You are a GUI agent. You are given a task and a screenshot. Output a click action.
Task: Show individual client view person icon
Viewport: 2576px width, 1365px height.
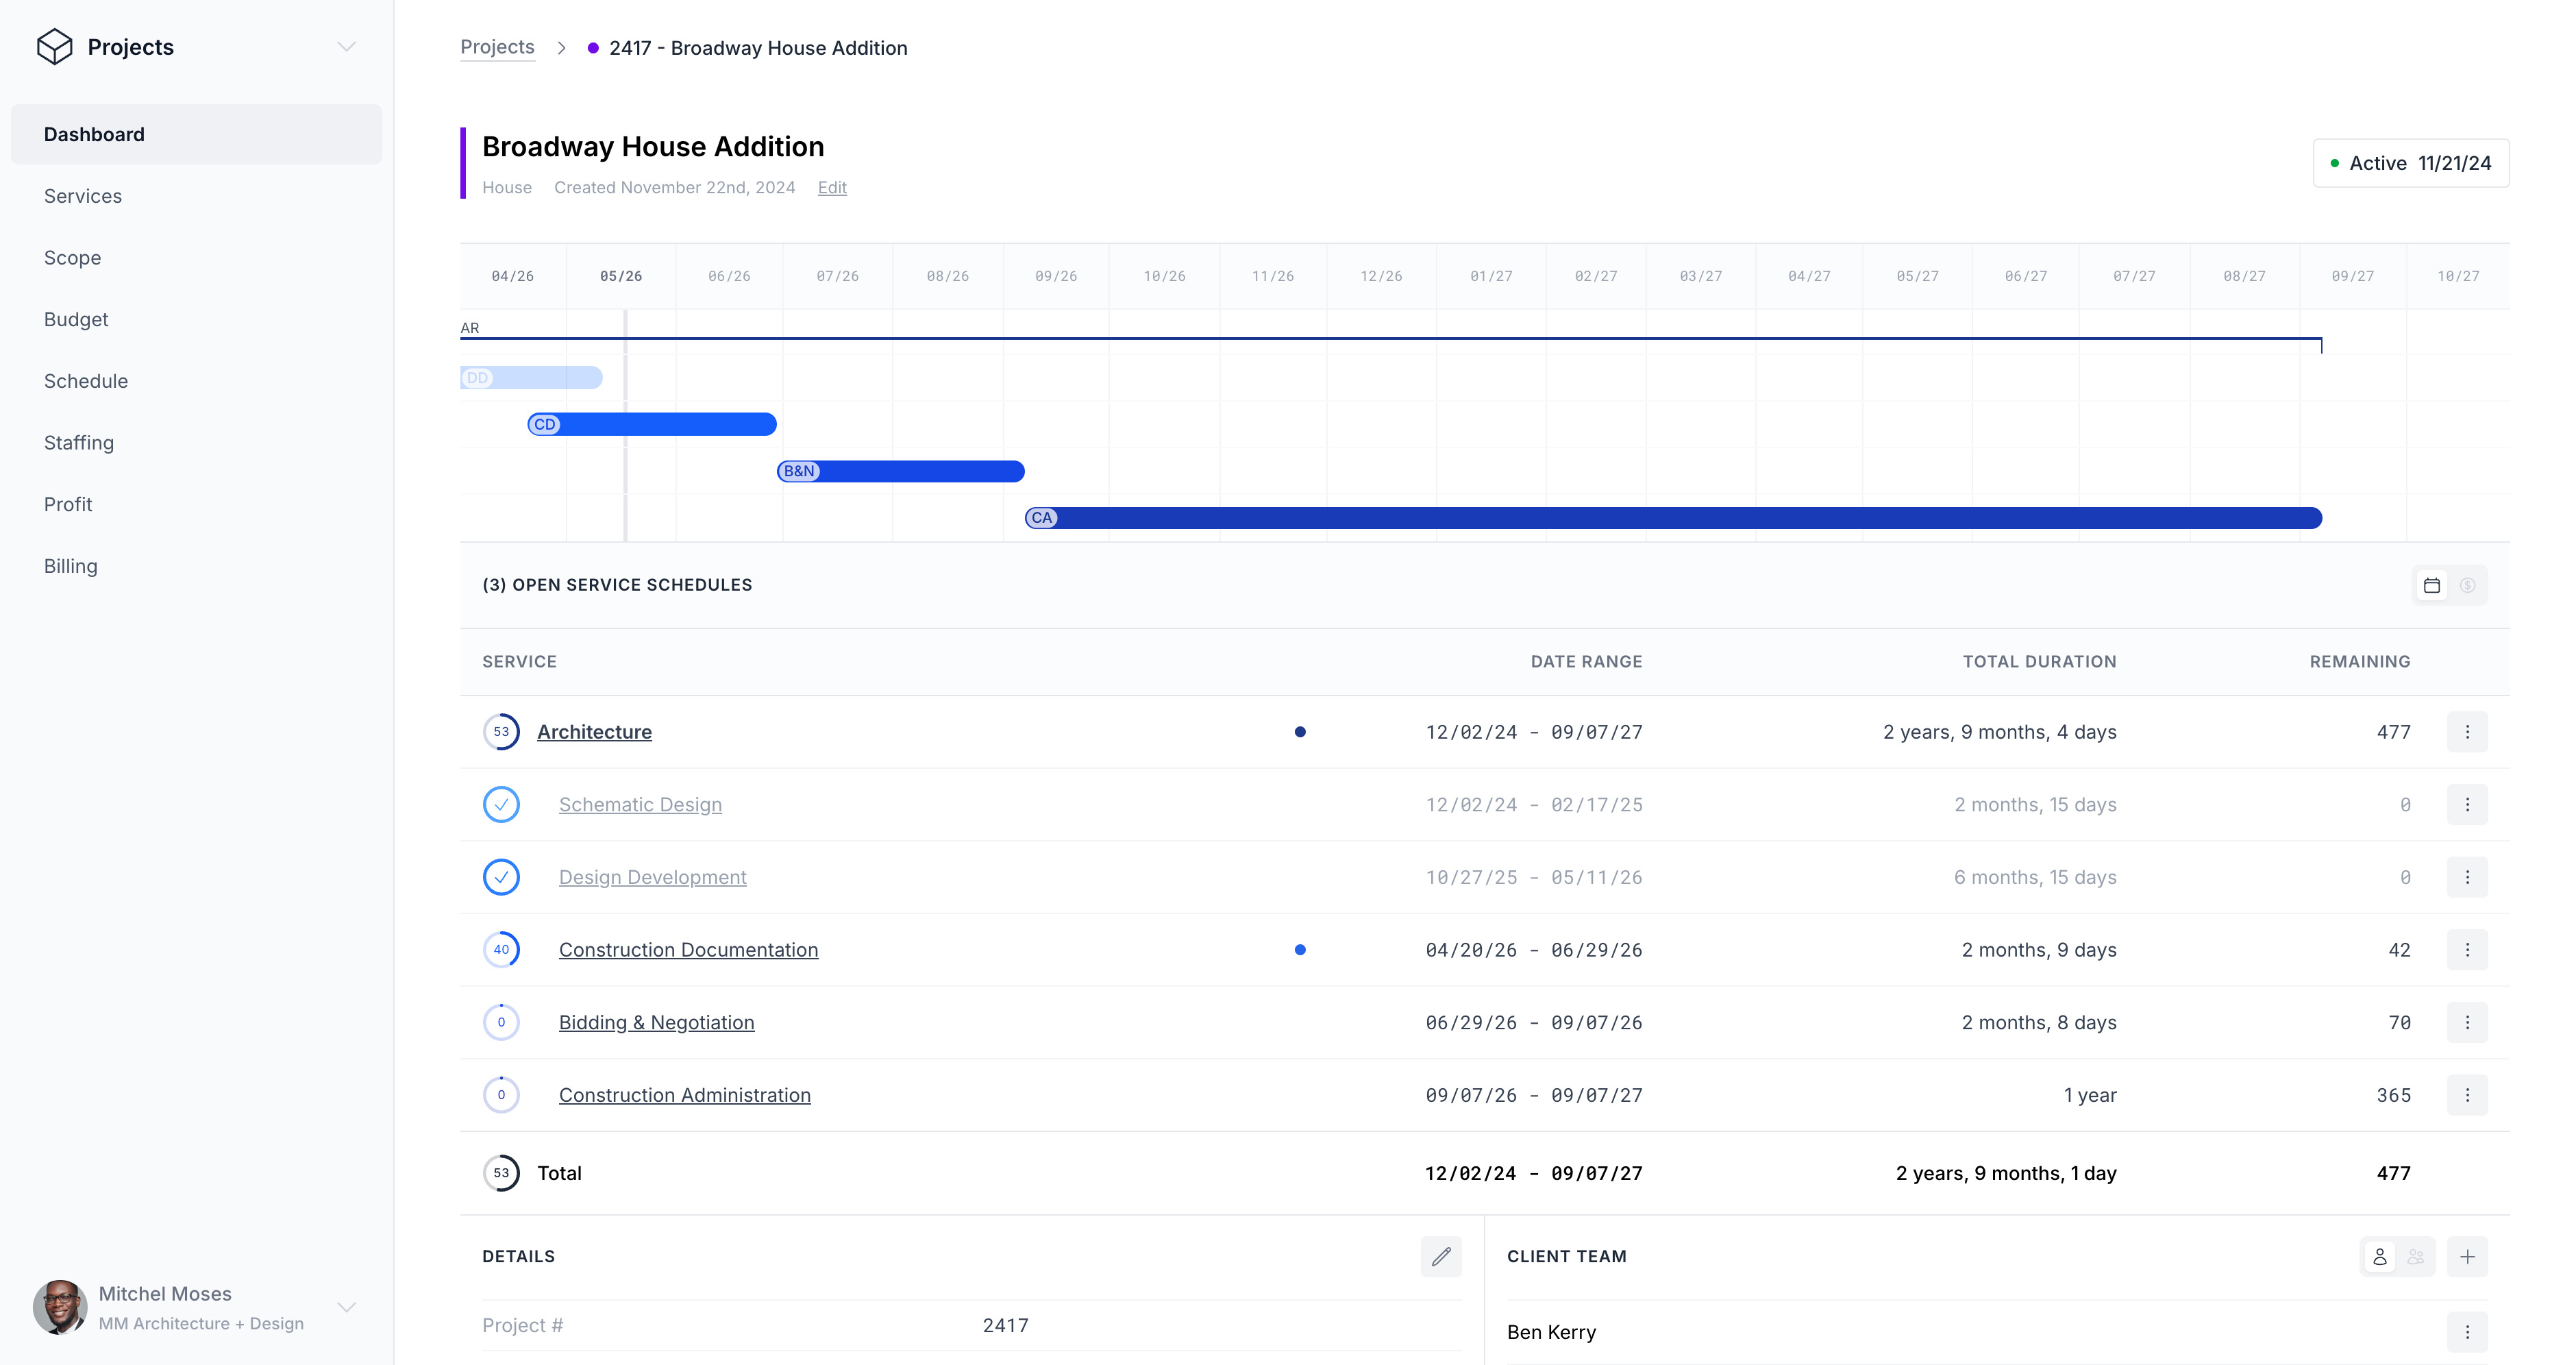click(x=2380, y=1257)
